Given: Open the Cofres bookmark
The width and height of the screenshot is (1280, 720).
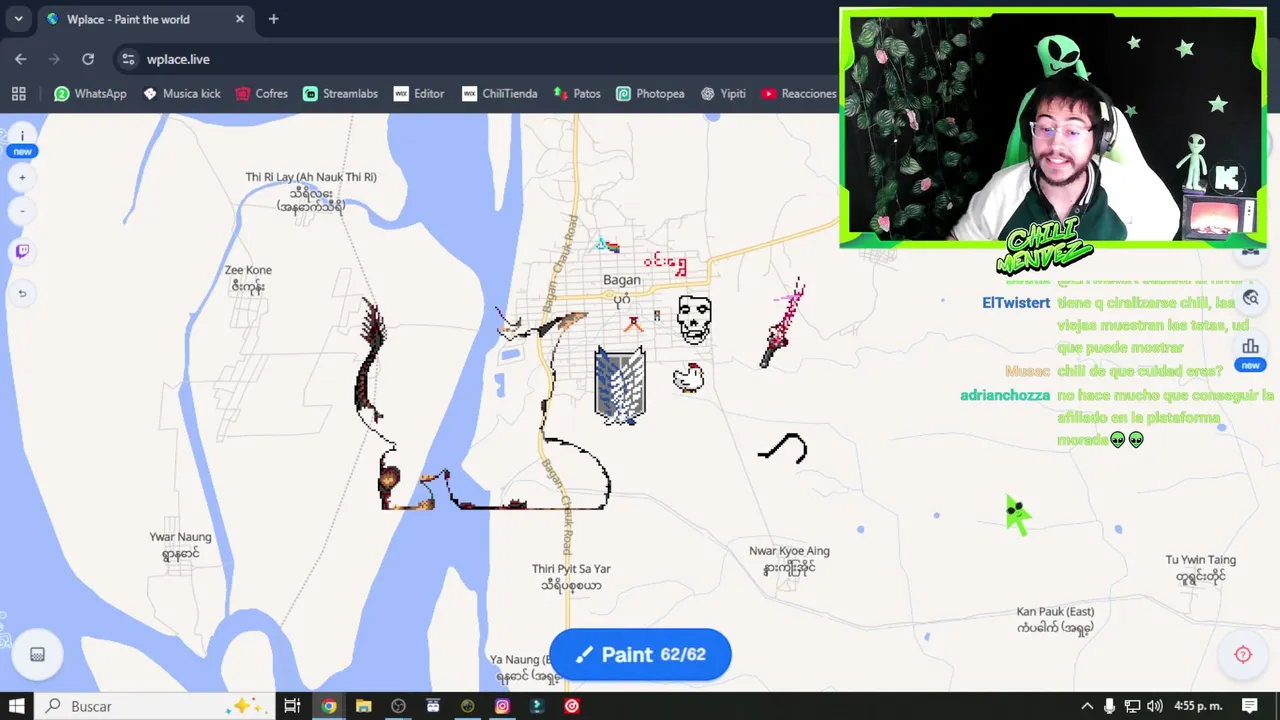Looking at the screenshot, I should [261, 93].
